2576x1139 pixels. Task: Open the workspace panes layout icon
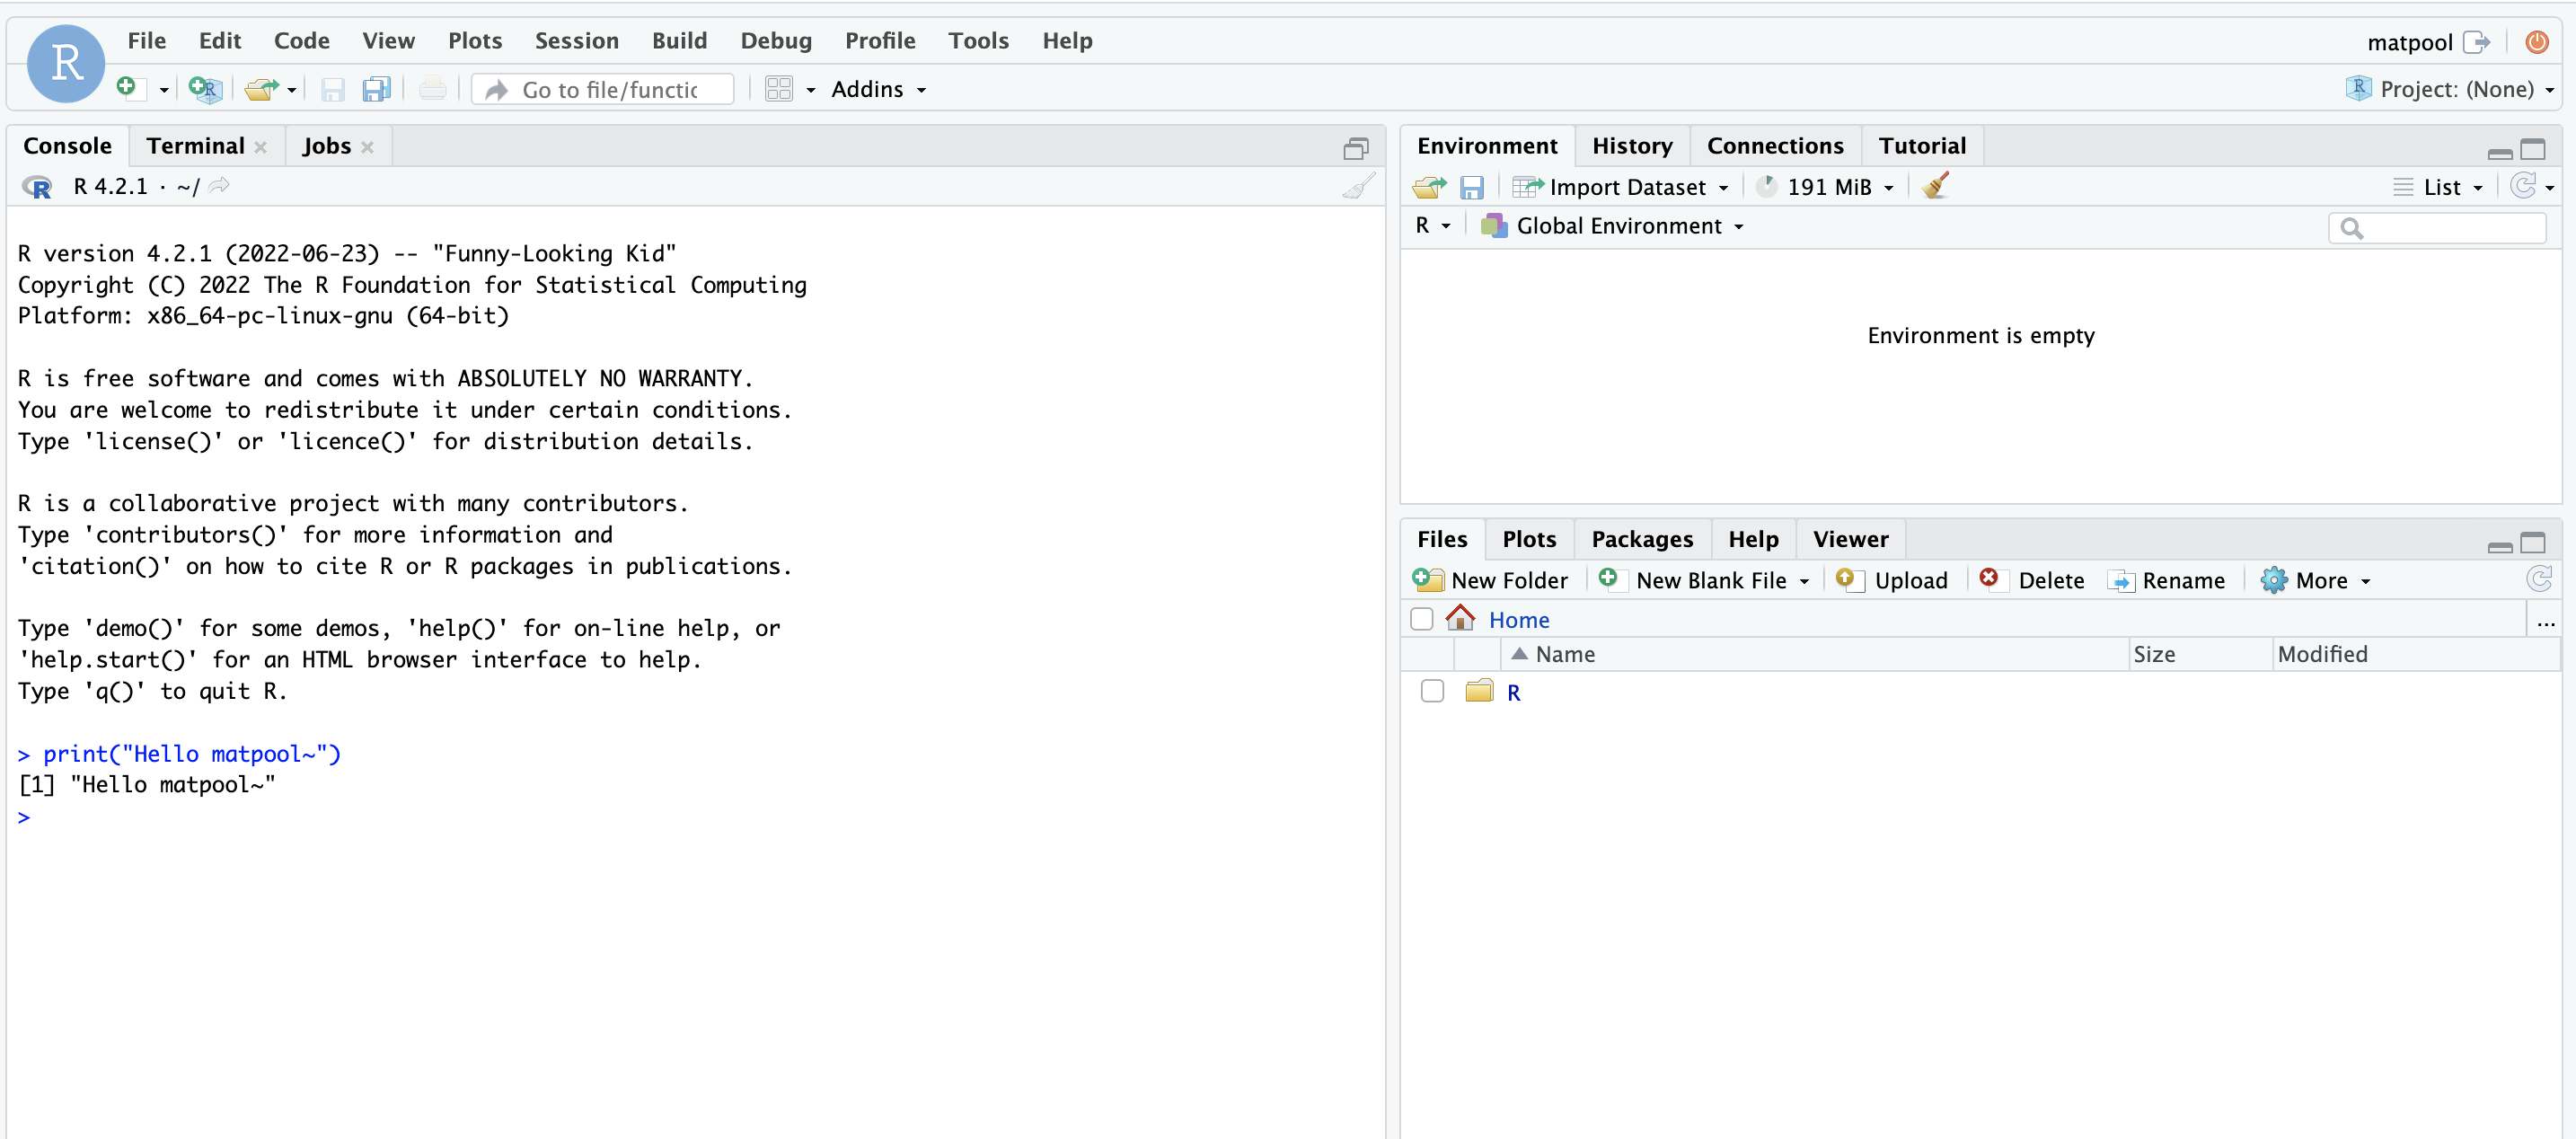(x=779, y=89)
